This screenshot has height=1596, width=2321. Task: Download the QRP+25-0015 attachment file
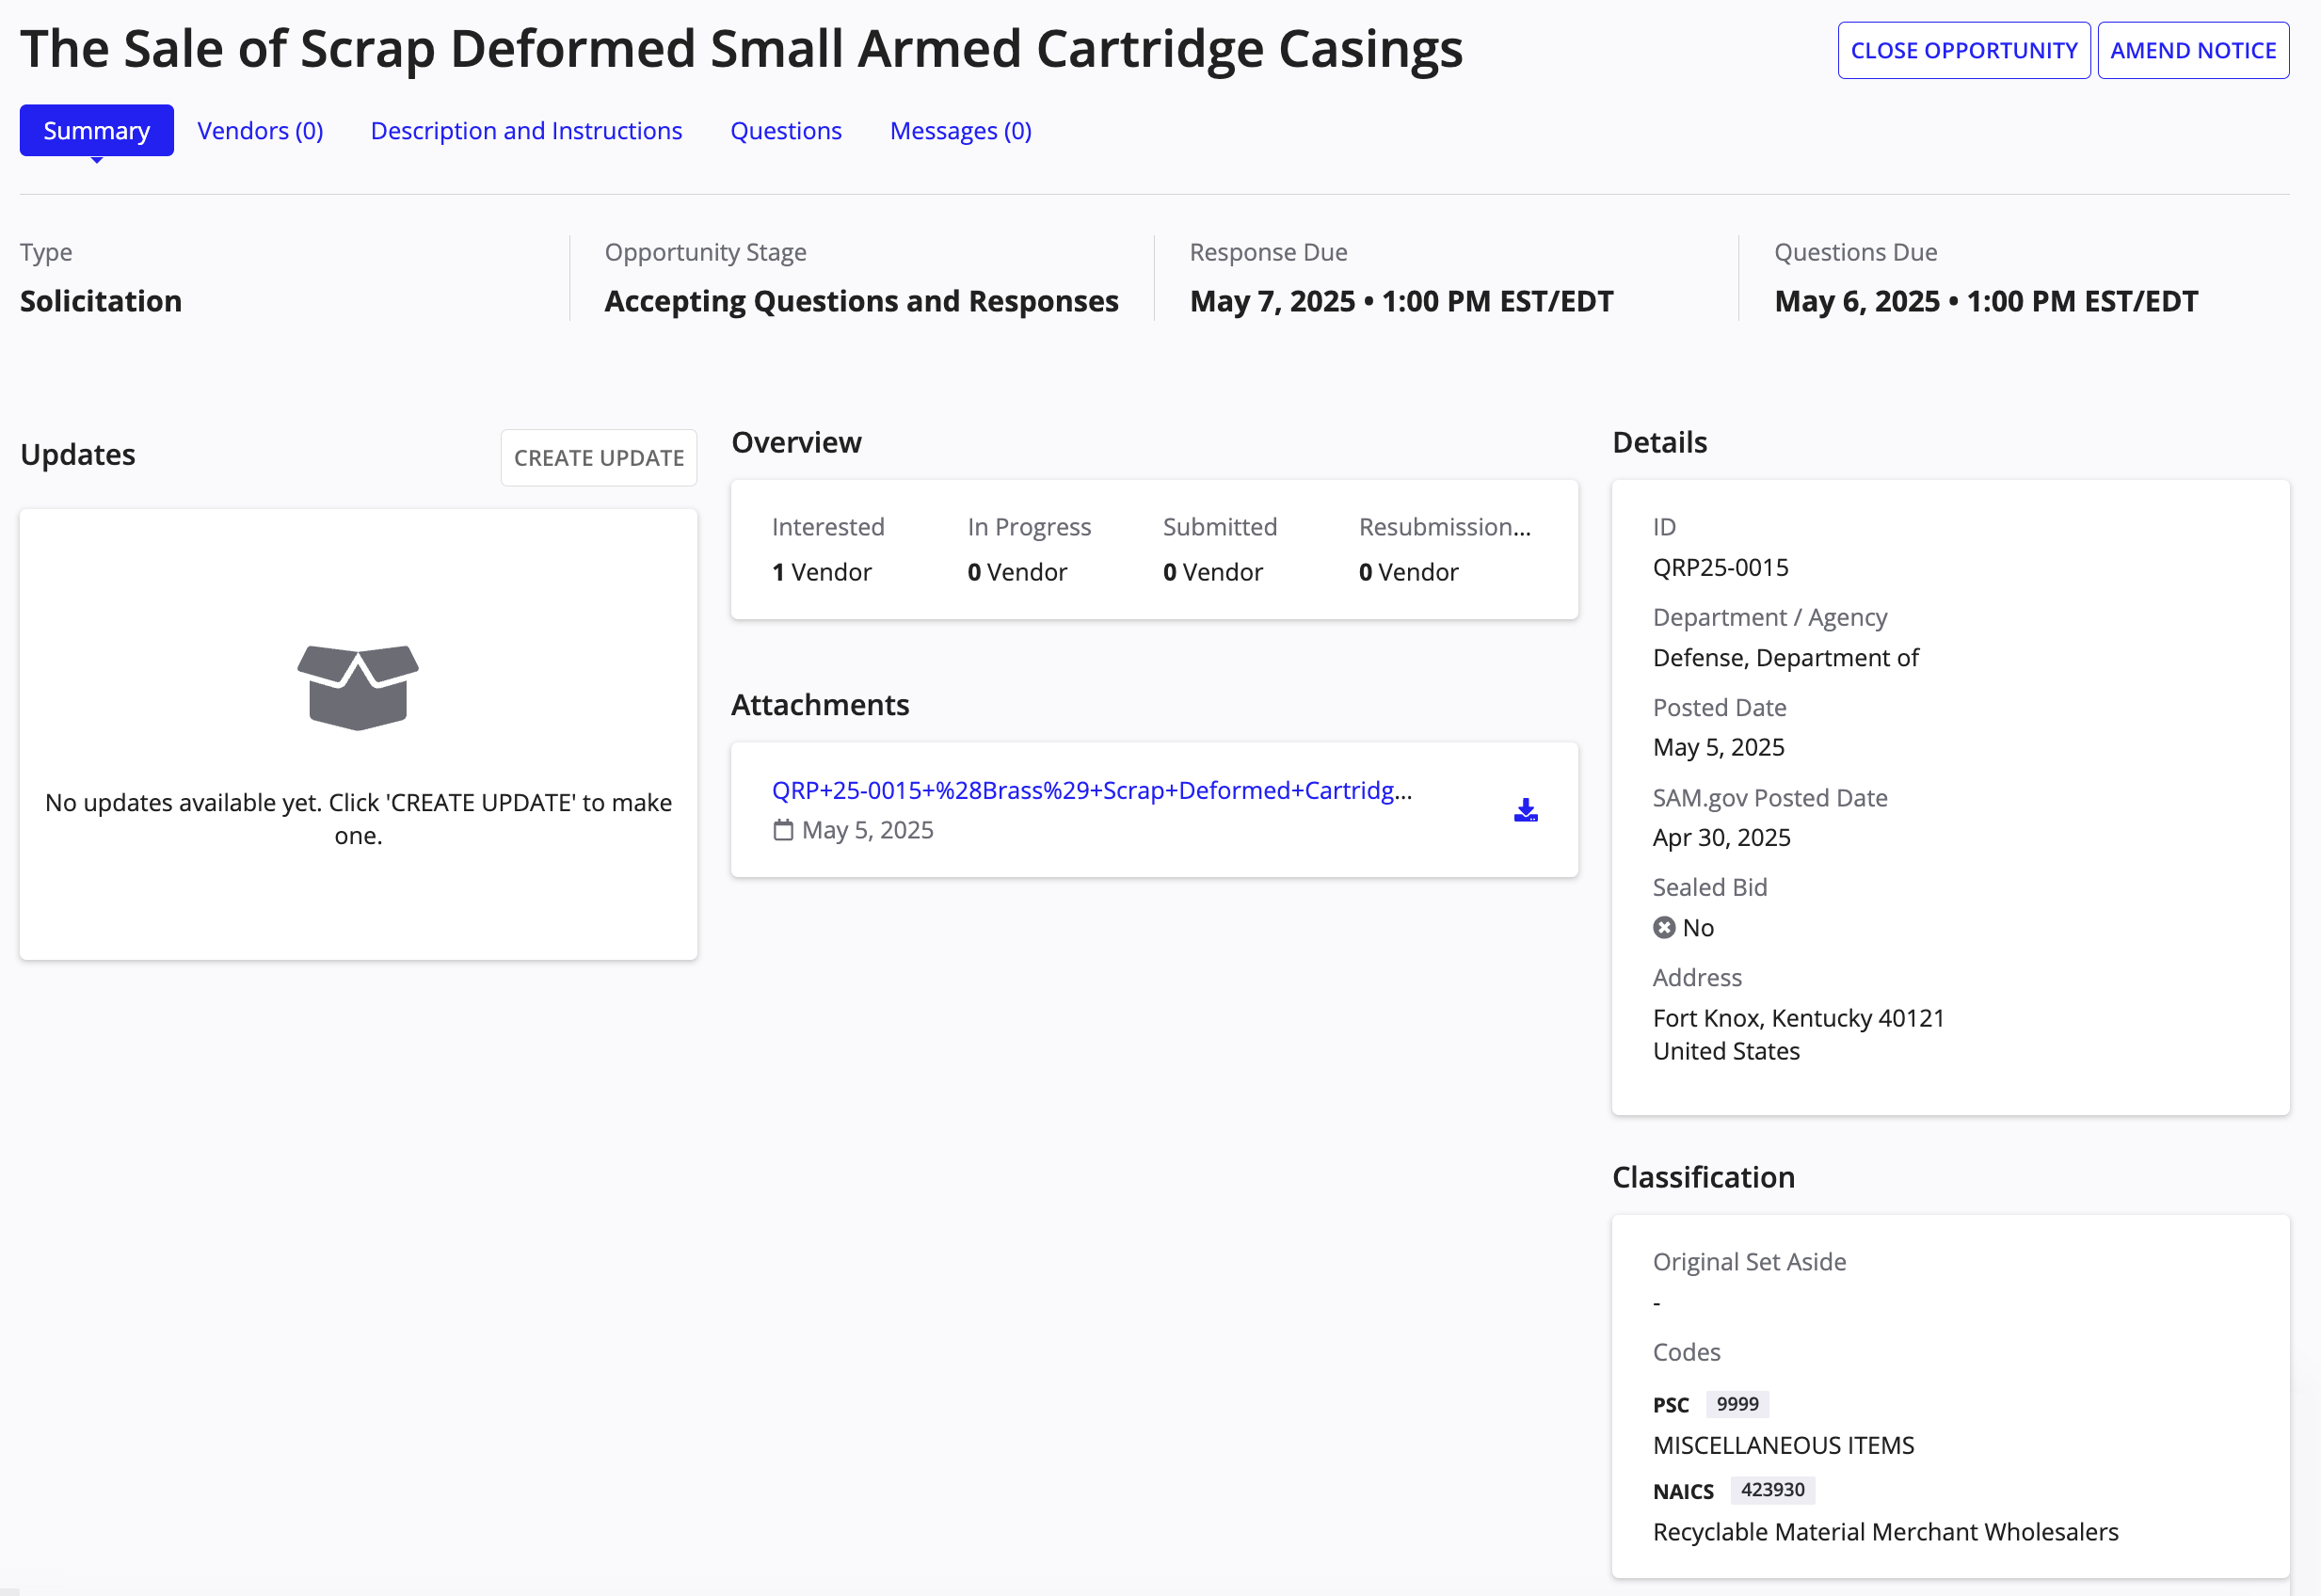(1525, 810)
